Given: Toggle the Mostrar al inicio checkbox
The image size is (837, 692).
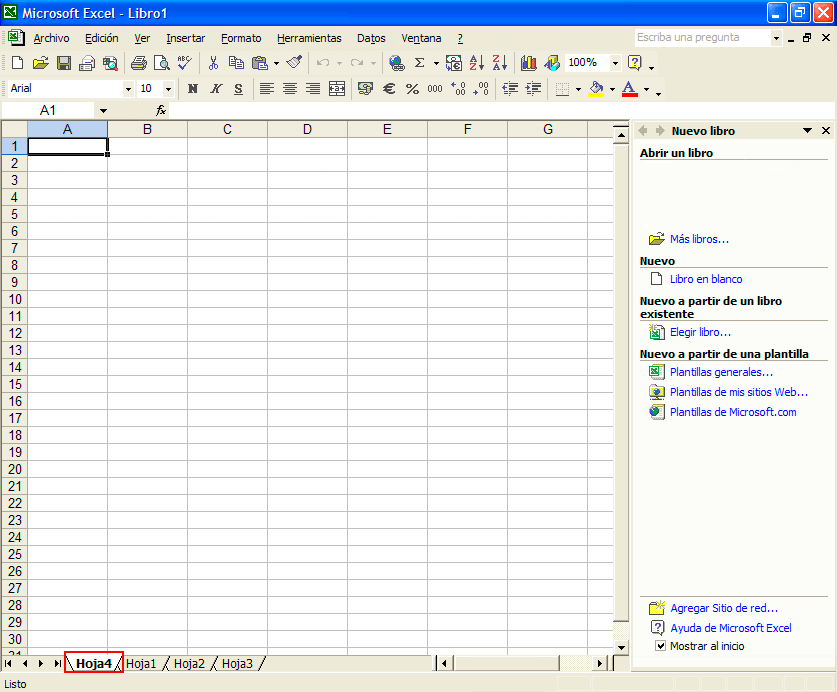Looking at the screenshot, I should (x=660, y=646).
